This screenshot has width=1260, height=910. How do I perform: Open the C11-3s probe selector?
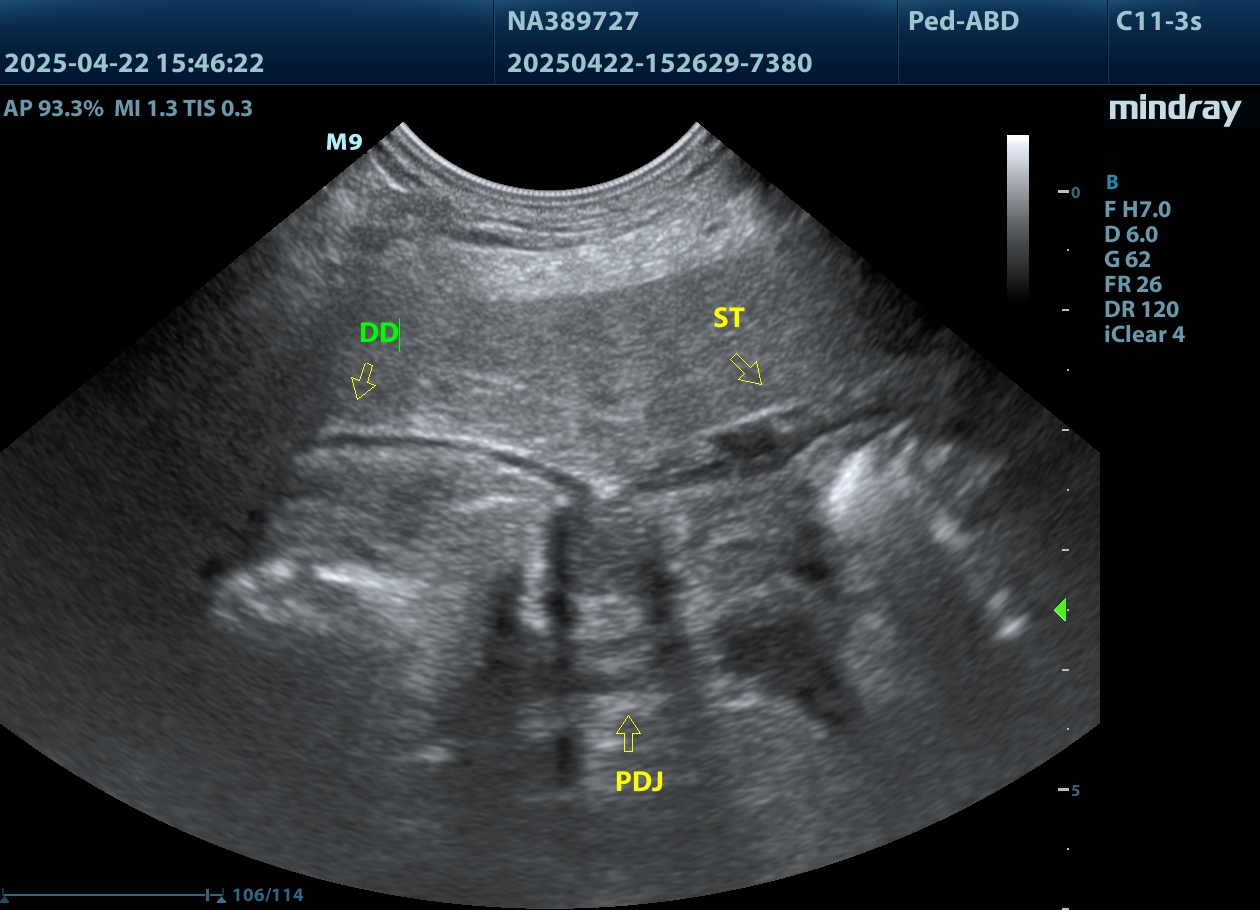point(1158,21)
